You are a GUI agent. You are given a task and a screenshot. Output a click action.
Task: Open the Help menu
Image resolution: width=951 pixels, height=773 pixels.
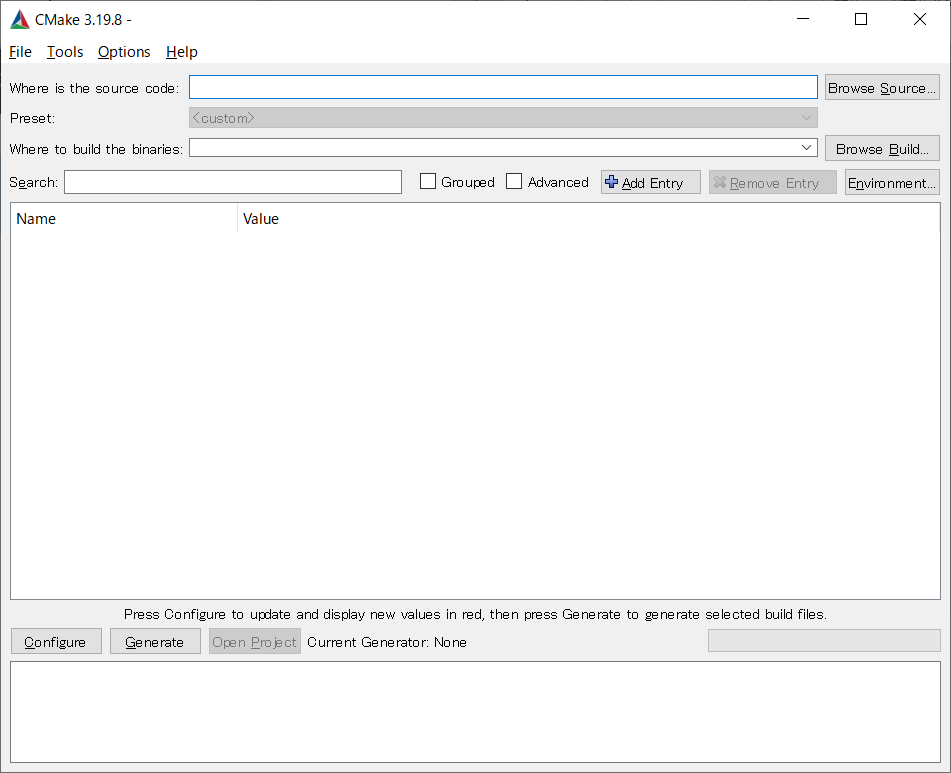tap(181, 52)
